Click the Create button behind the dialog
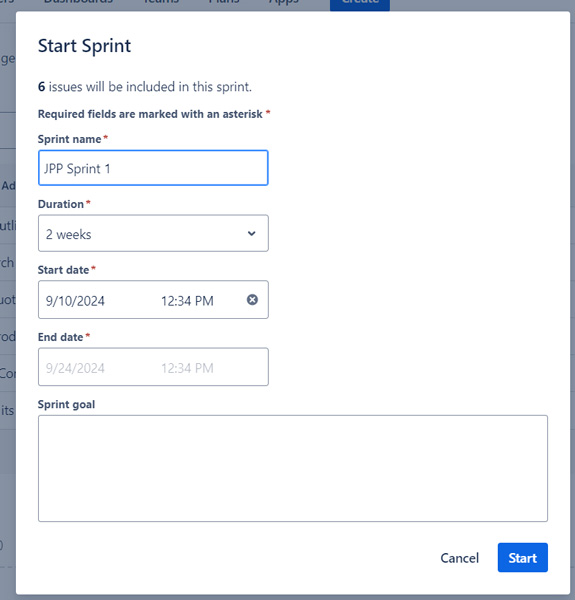The image size is (575, 600). pyautogui.click(x=360, y=4)
